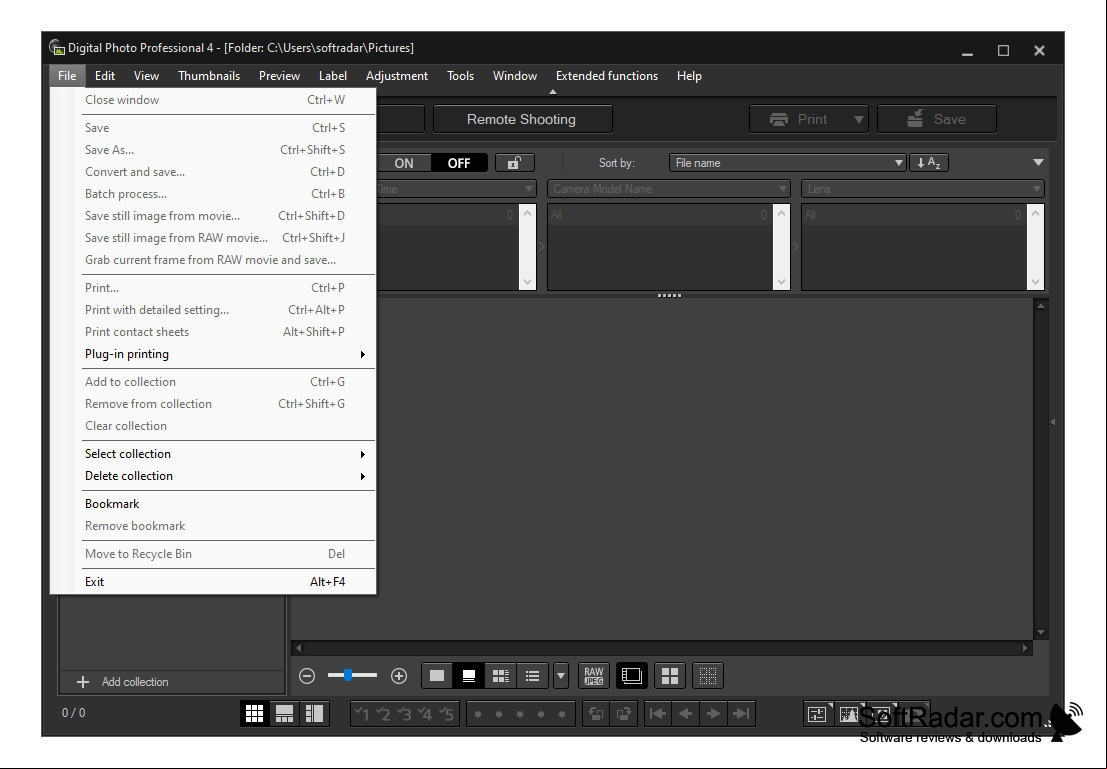Open the tool palette sliders icon
Viewport: 1107px width, 769px height.
pos(817,714)
